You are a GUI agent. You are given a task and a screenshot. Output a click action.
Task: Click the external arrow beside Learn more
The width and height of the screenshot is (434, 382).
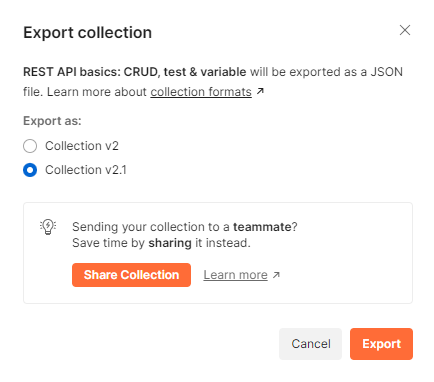(x=276, y=275)
